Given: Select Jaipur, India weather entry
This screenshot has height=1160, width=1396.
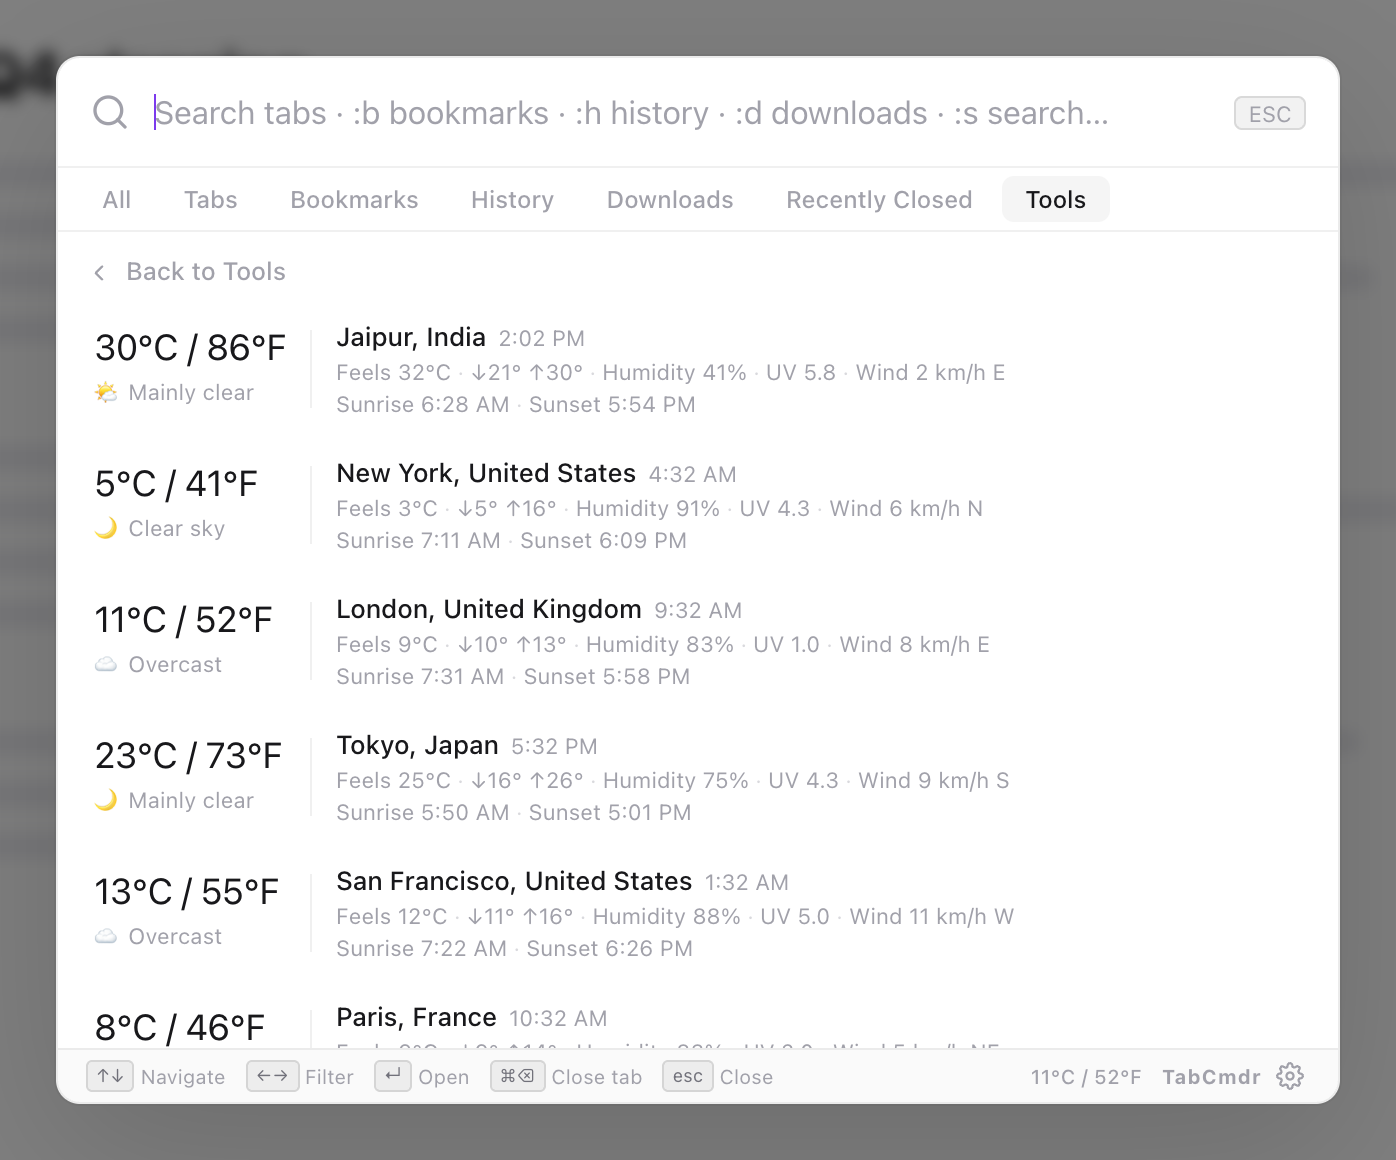Looking at the screenshot, I should 698,370.
